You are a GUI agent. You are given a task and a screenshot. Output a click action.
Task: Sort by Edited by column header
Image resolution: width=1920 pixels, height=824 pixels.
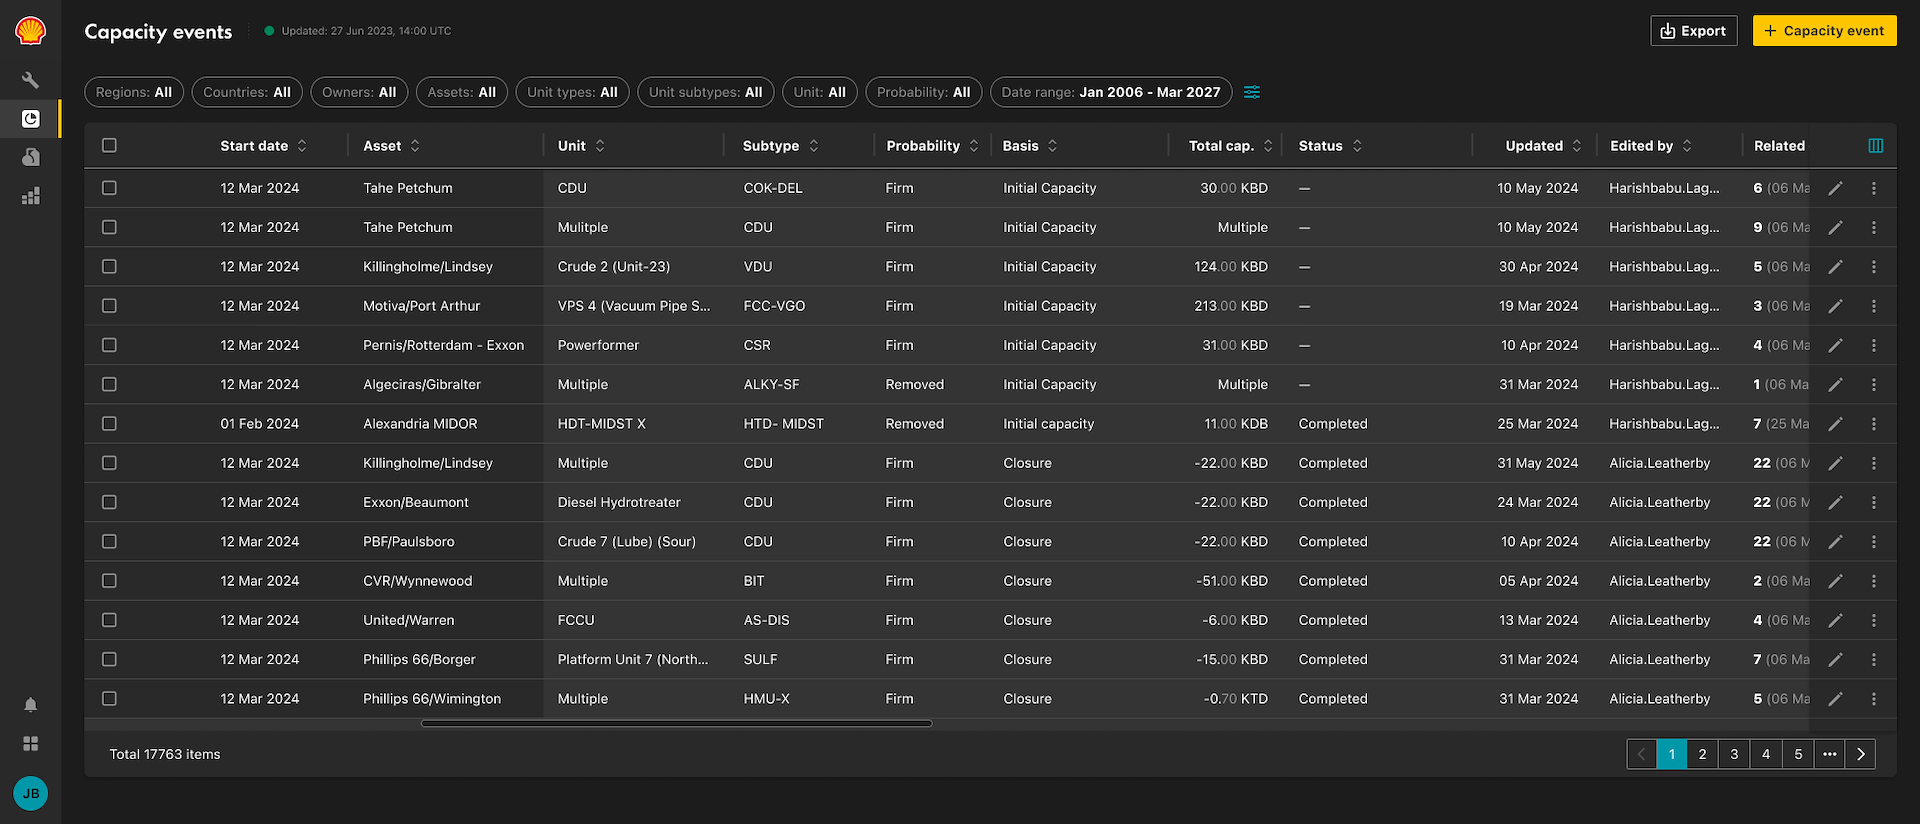pos(1651,146)
